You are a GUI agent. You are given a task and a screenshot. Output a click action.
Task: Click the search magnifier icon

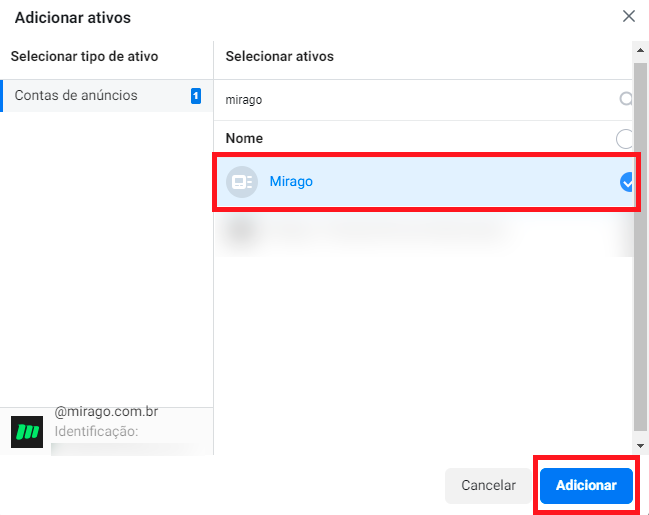pos(625,99)
